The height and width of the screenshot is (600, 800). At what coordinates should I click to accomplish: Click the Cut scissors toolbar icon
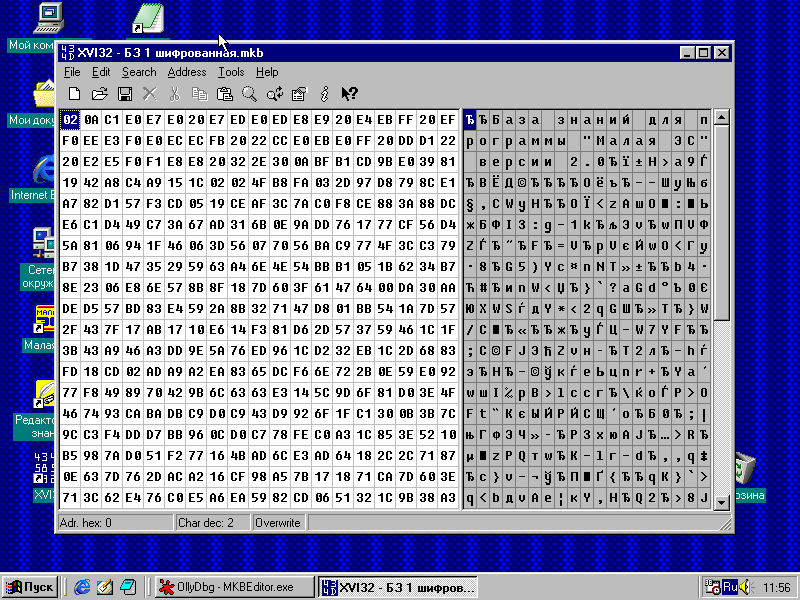(x=174, y=94)
